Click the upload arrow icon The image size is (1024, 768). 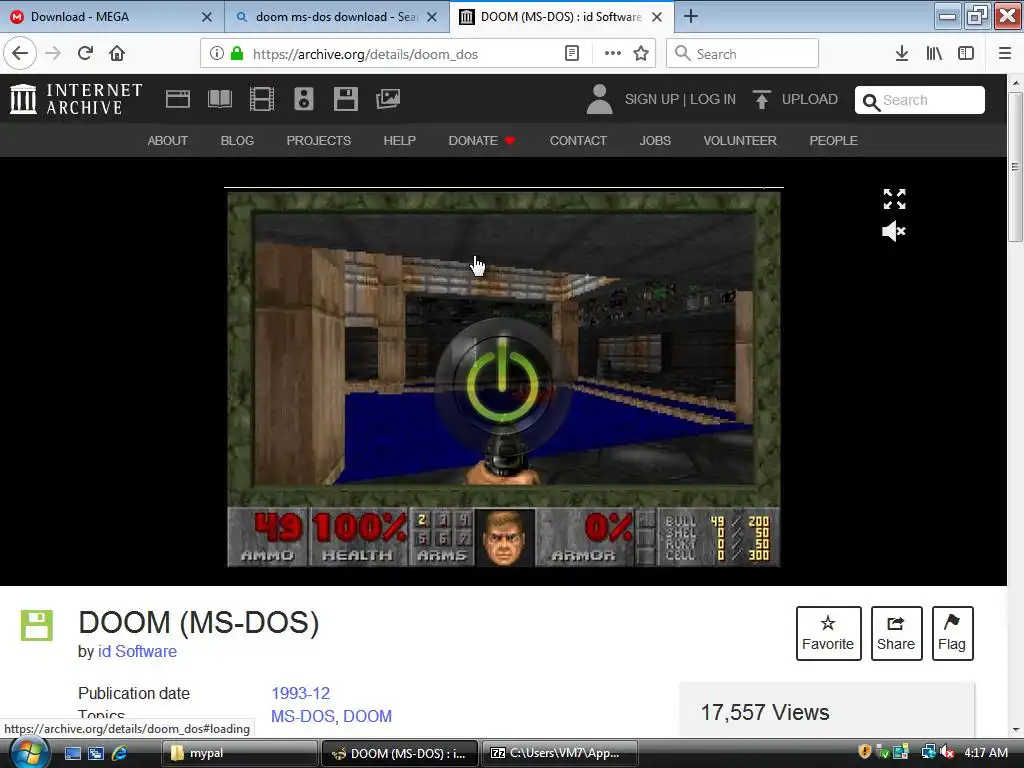click(761, 99)
